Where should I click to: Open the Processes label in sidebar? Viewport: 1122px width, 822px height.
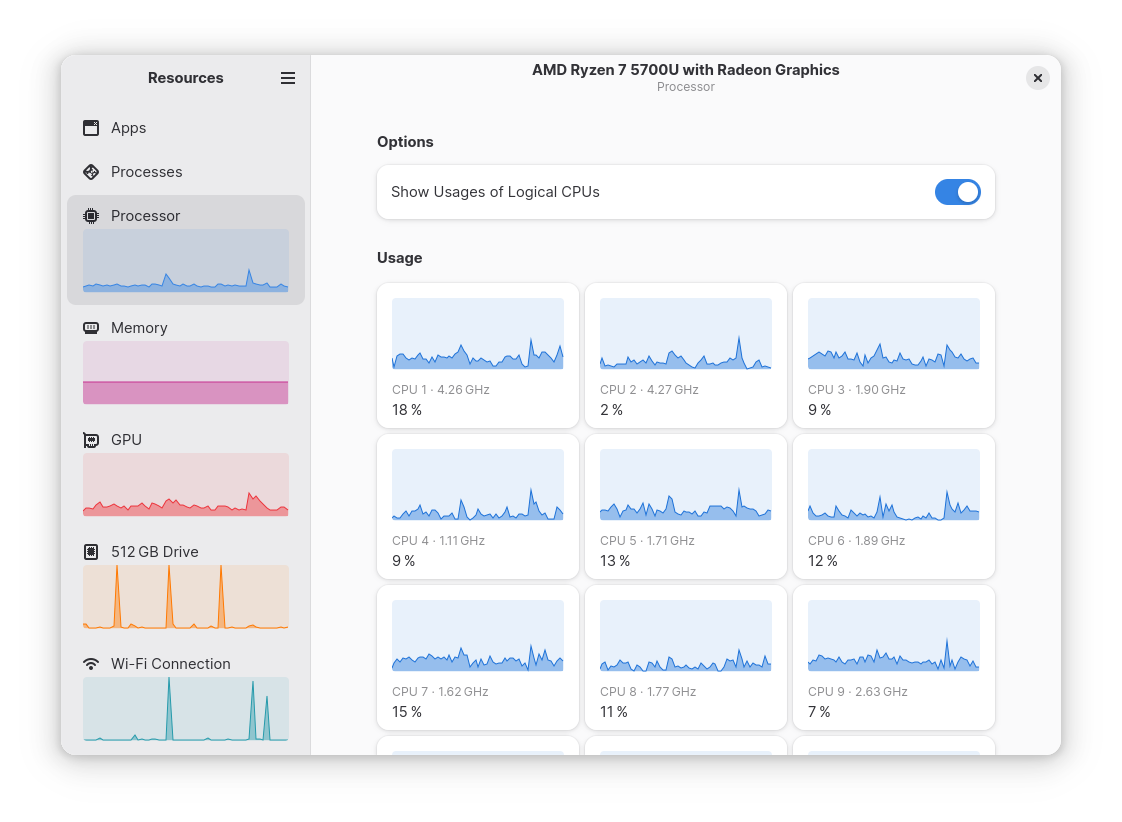point(147,172)
